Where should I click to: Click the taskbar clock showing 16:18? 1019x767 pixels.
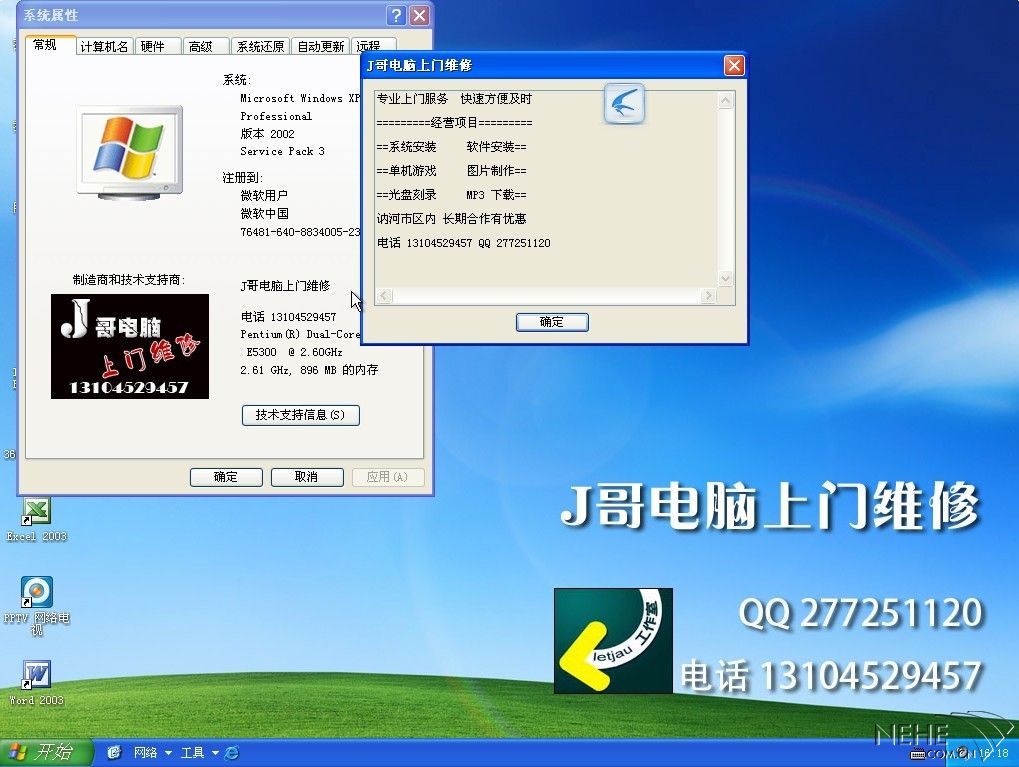click(994, 754)
